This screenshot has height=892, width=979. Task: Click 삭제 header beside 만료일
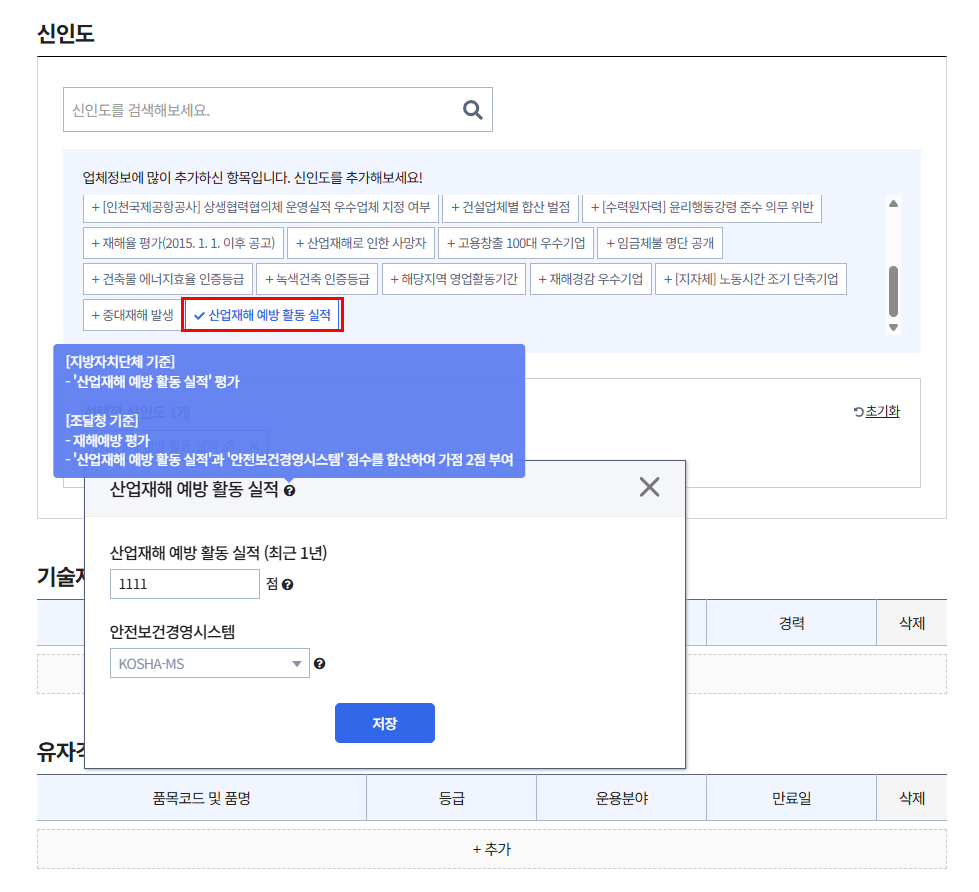click(912, 798)
